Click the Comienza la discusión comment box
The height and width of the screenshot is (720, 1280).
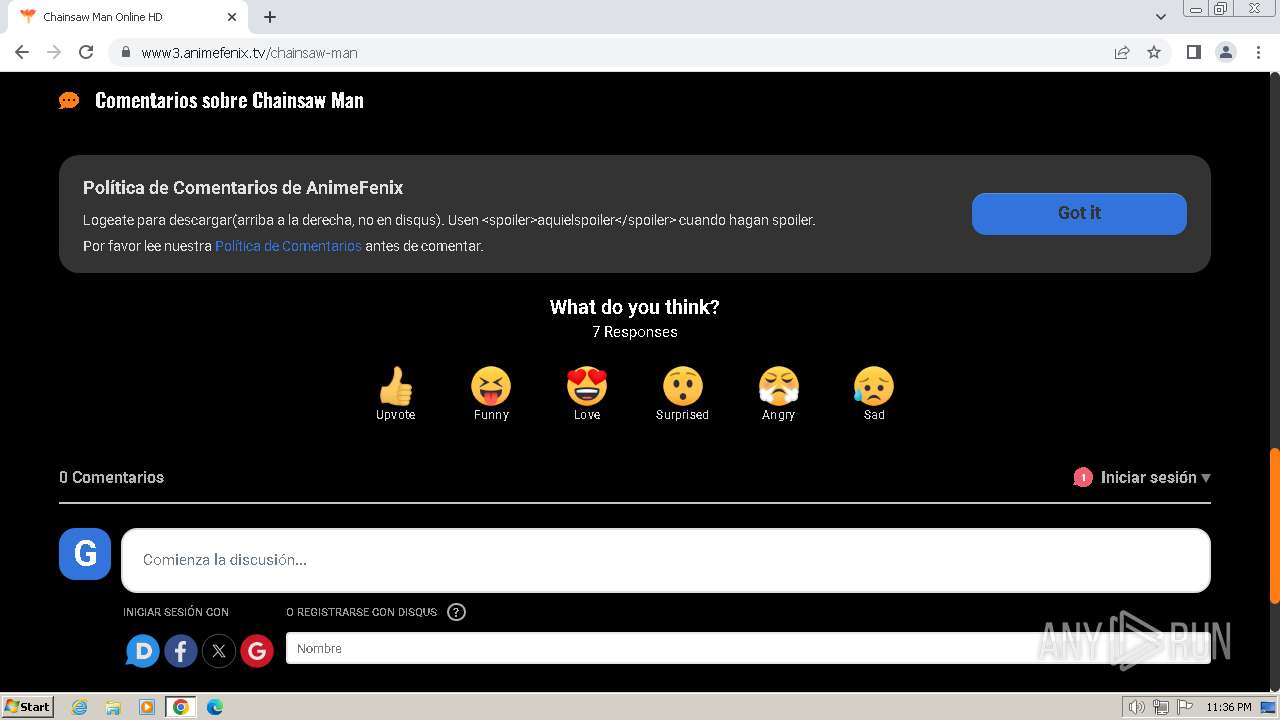coord(666,560)
